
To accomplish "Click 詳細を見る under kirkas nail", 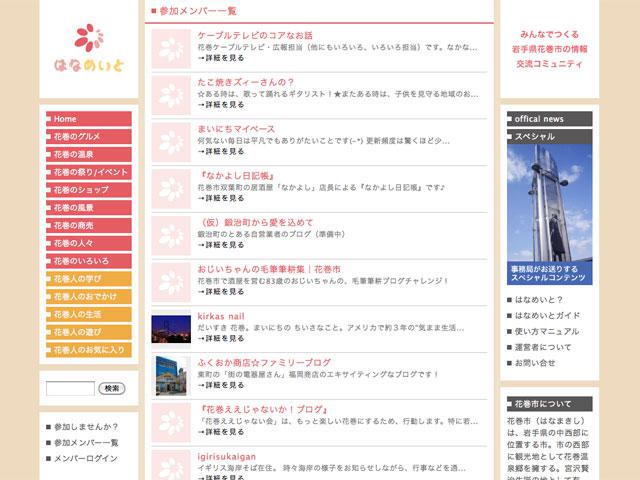I will click(x=221, y=339).
